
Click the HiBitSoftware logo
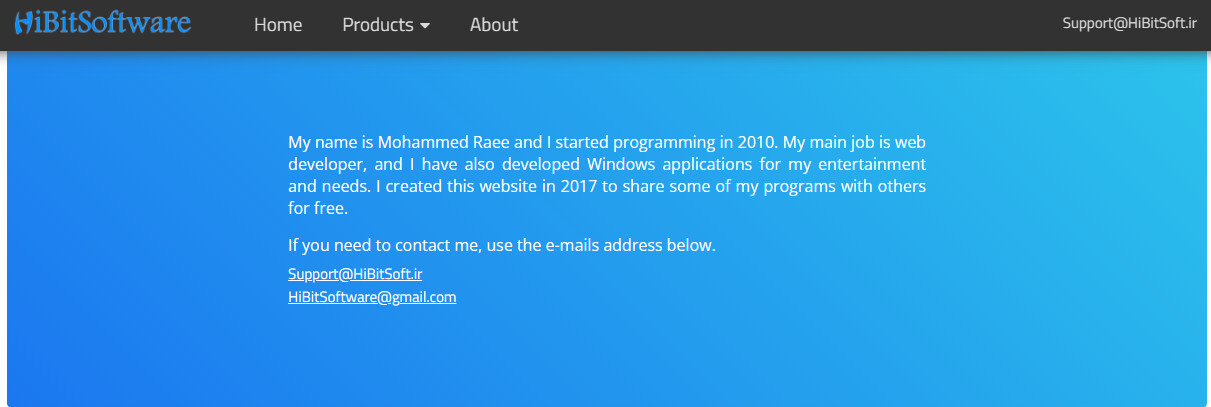(x=103, y=22)
